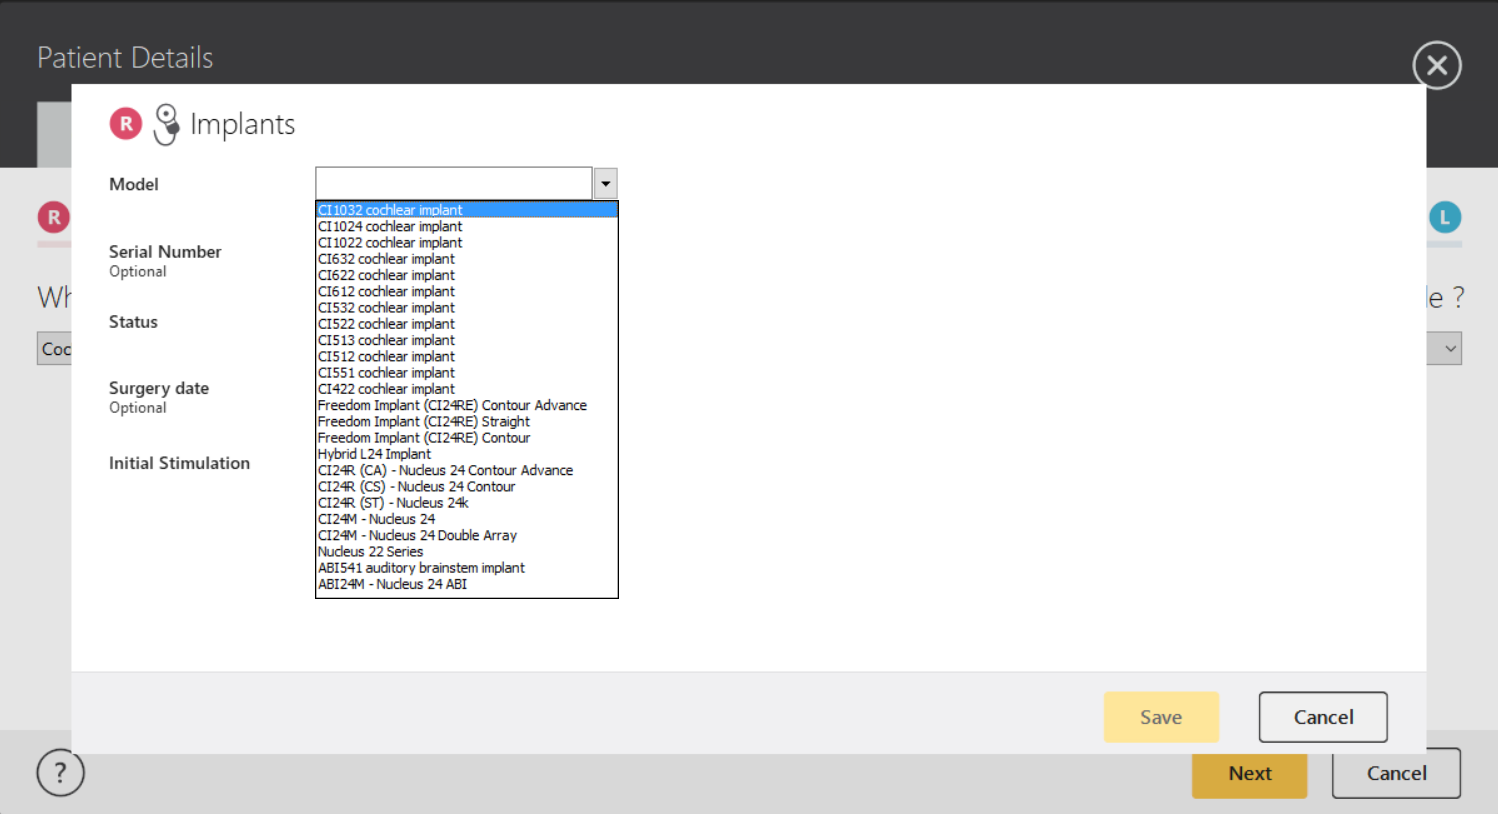Viewport: 1498px width, 814px height.
Task: Click the cochlear implant icon beside Implants
Action: pos(166,124)
